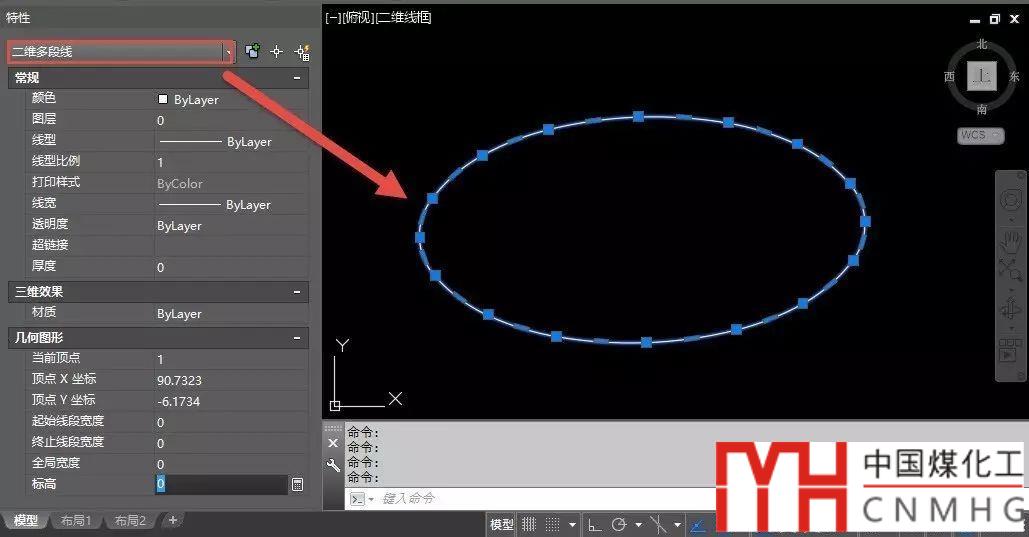Toggle polar tracking circle icon
The height and width of the screenshot is (537, 1029).
(x=618, y=525)
